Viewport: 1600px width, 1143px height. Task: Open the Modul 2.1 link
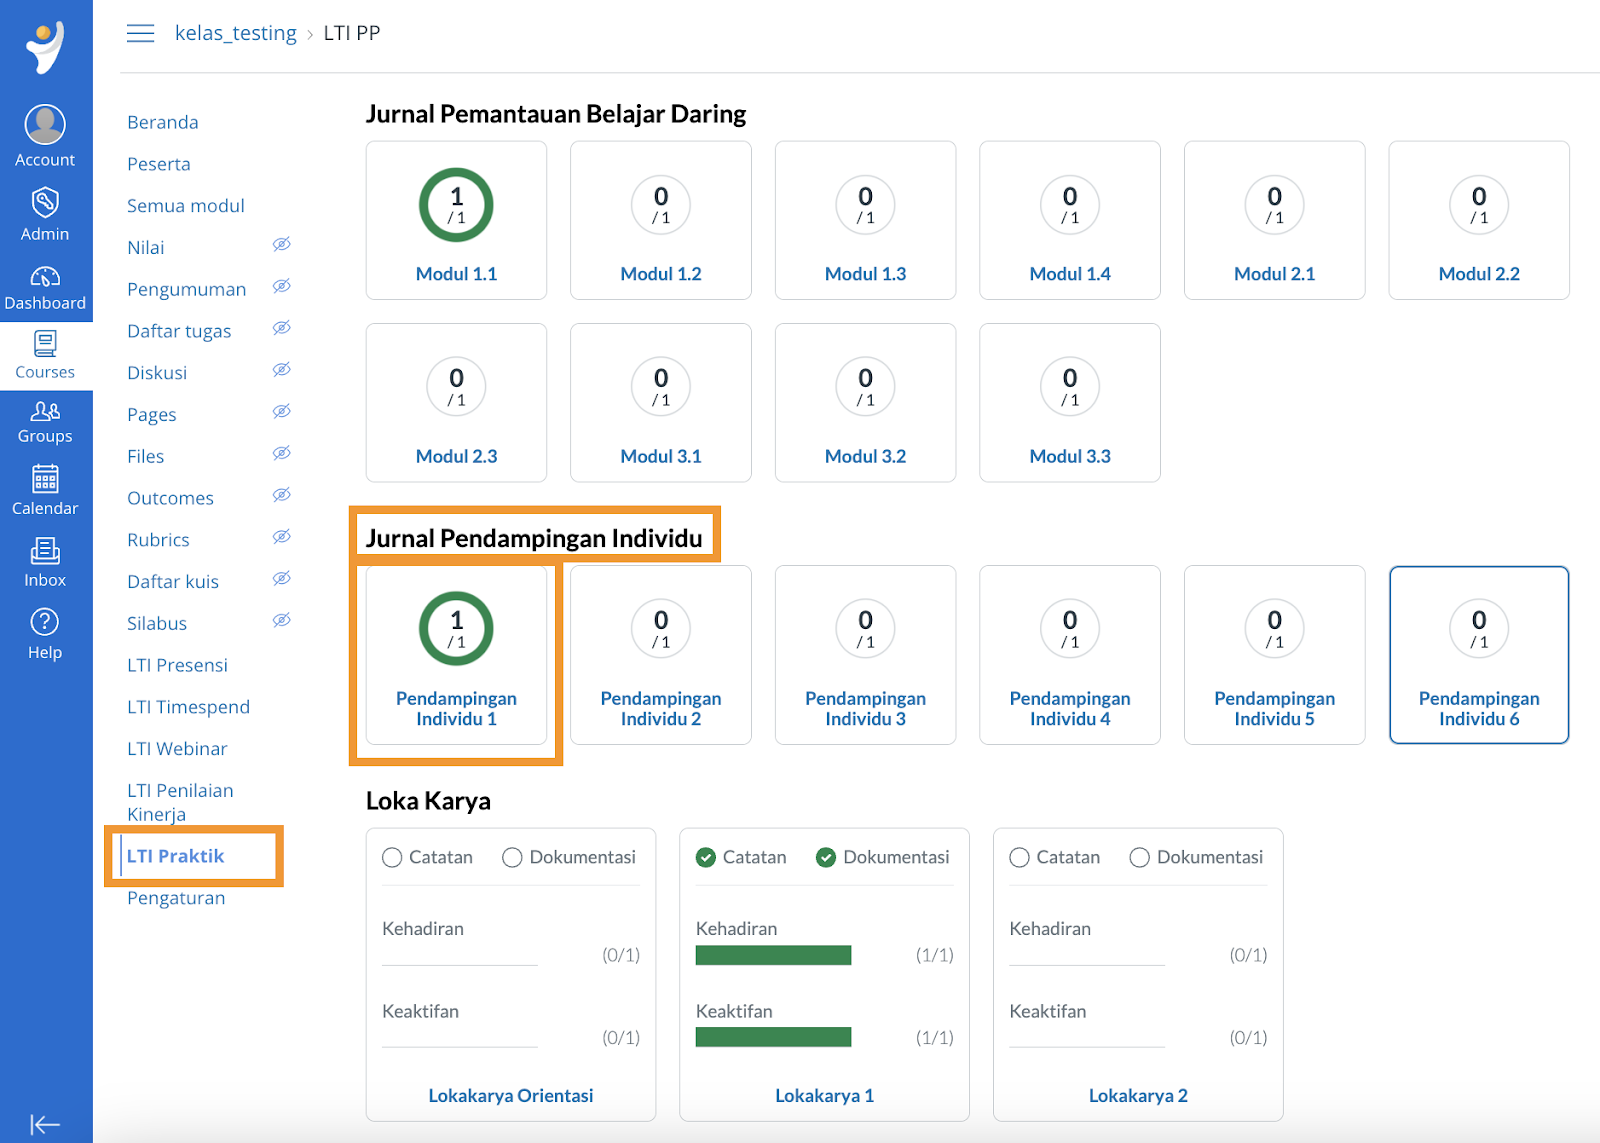1274,274
